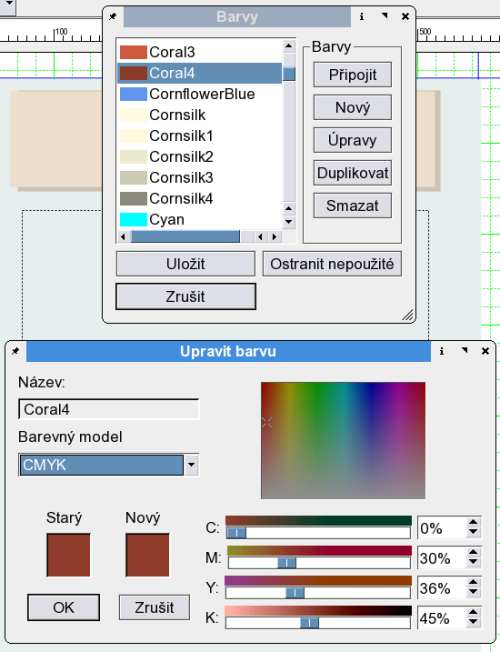Pin the Barvy dialog window
The height and width of the screenshot is (652, 500).
pyautogui.click(x=113, y=17)
